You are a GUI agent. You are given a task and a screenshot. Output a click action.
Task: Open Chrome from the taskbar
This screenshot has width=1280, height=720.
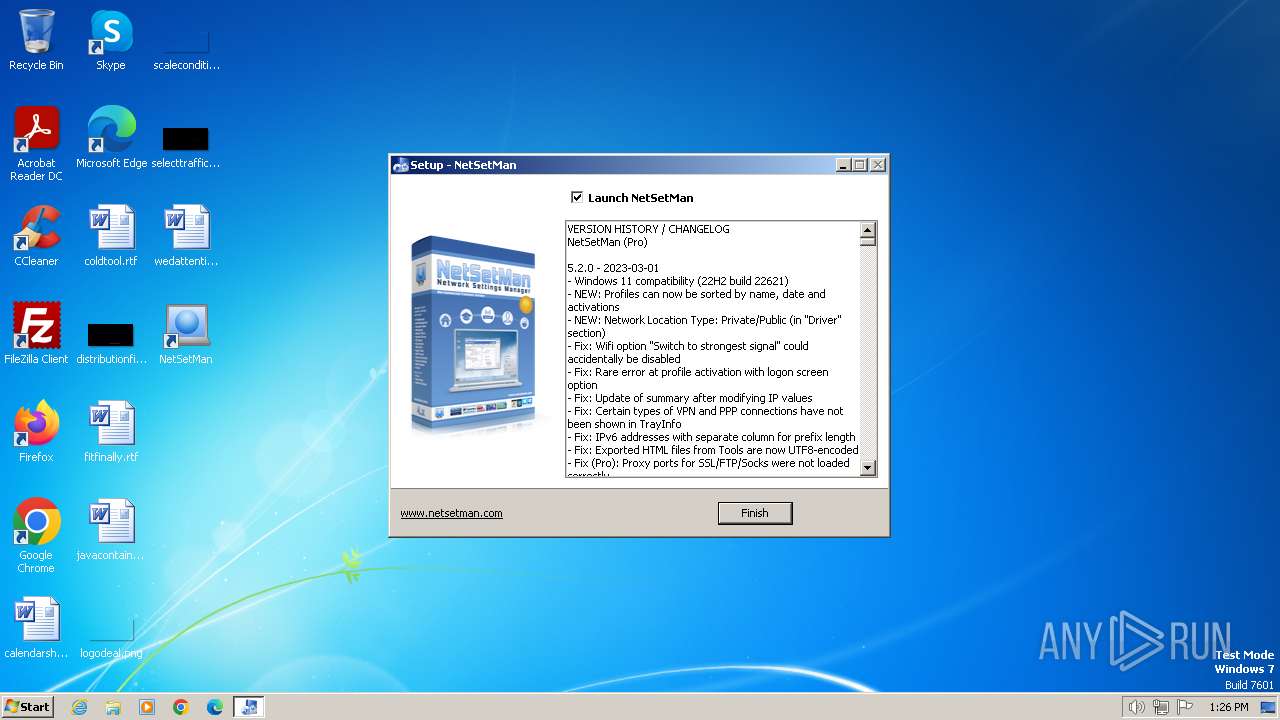(181, 707)
